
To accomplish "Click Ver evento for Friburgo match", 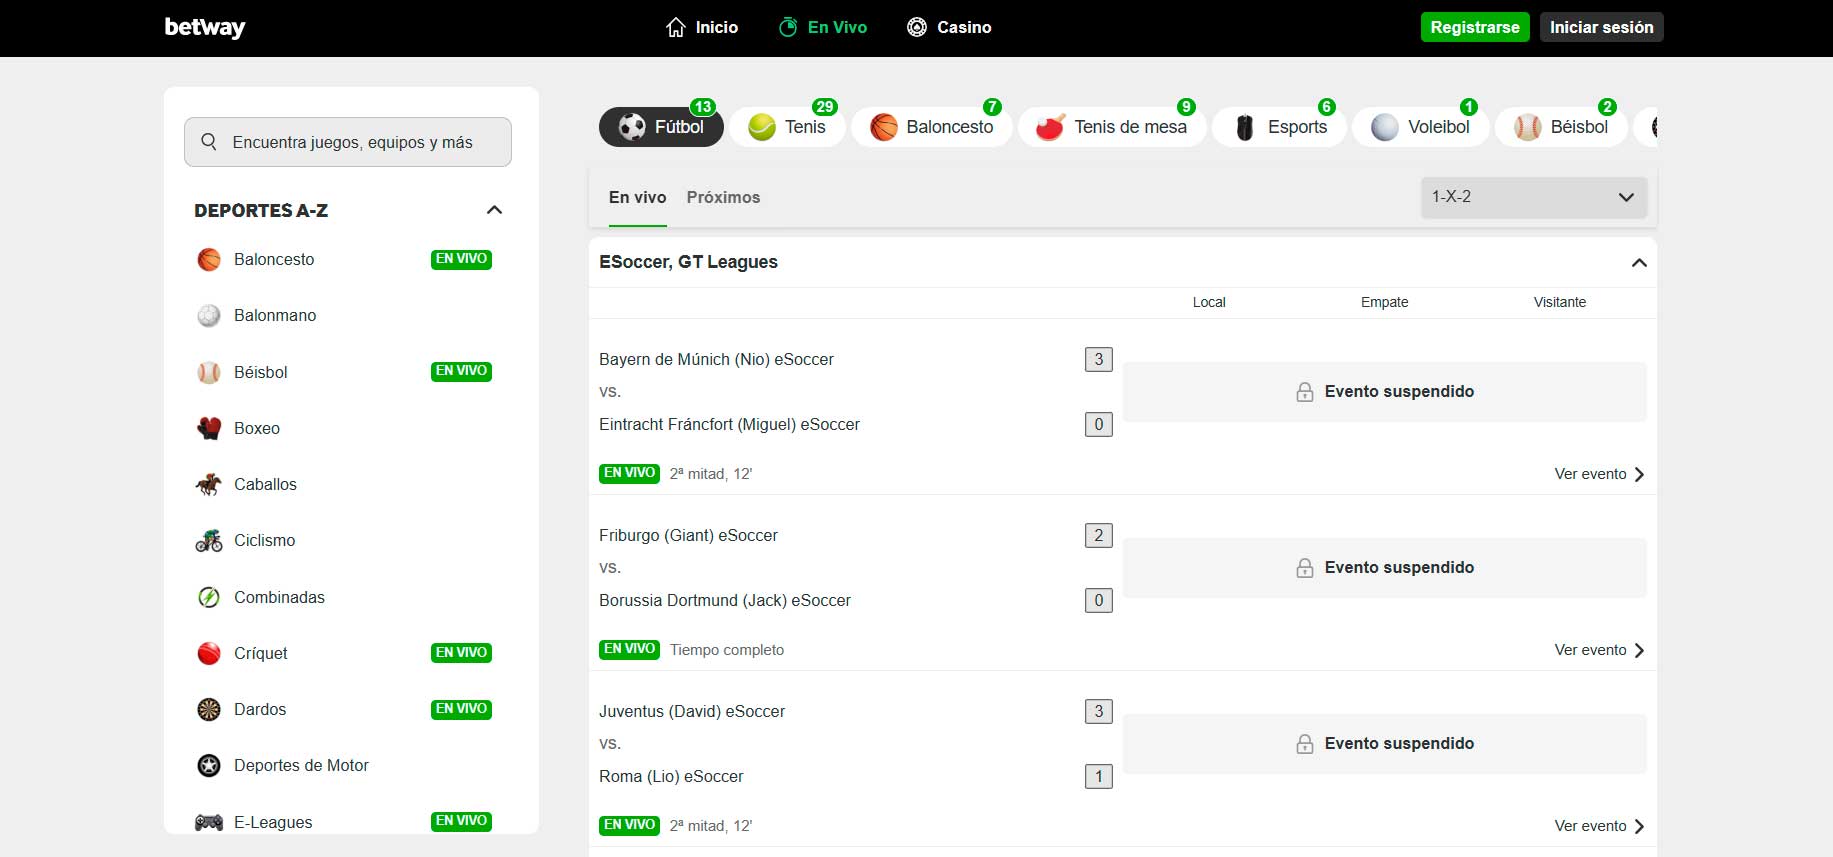I will point(1599,650).
